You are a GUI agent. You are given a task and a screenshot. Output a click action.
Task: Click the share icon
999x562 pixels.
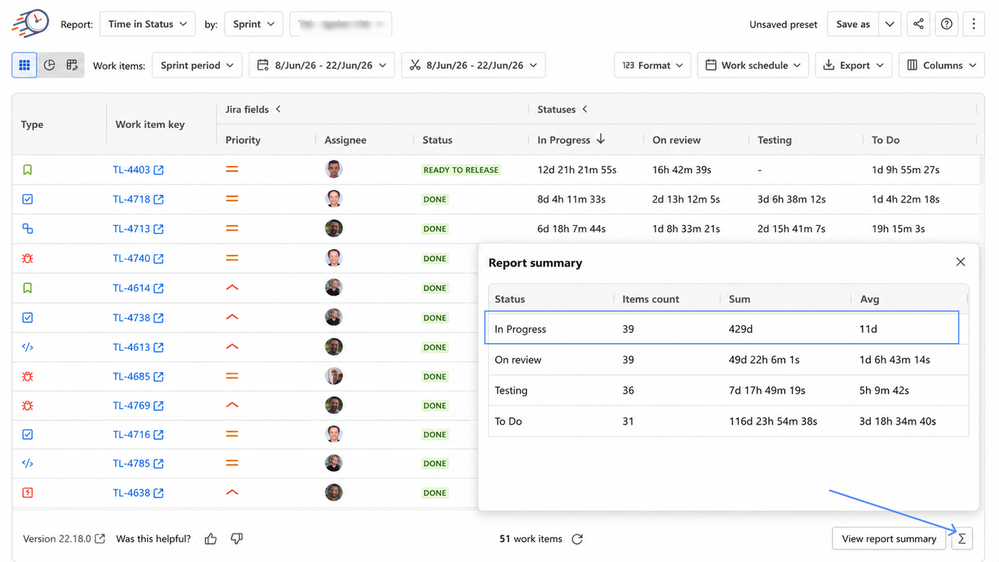coord(918,24)
